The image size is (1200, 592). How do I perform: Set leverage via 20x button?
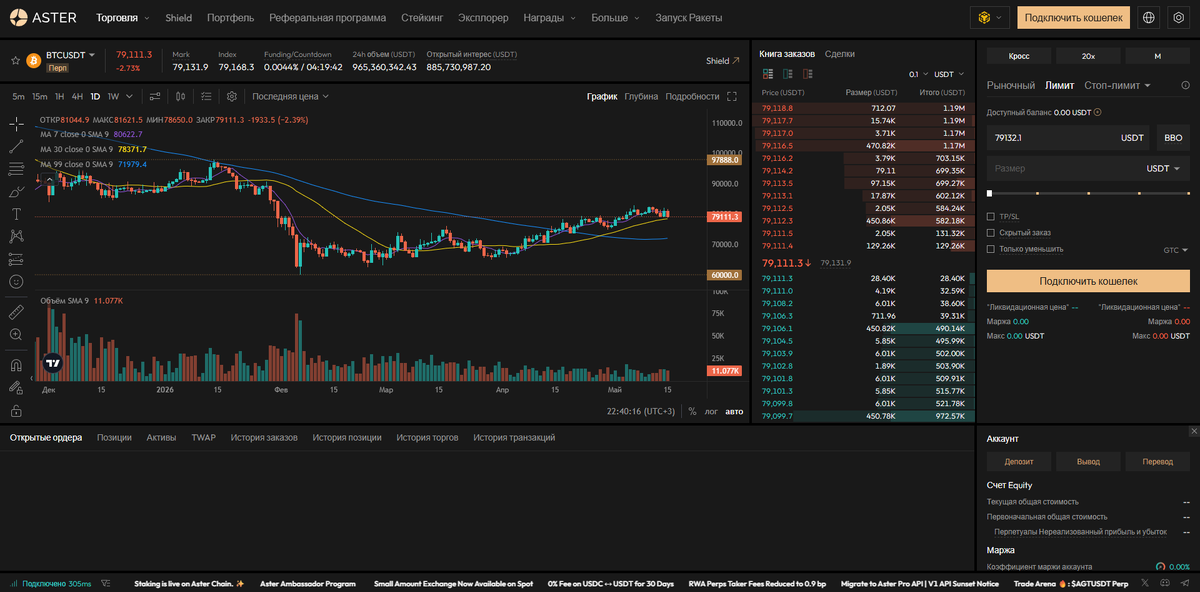point(1088,56)
